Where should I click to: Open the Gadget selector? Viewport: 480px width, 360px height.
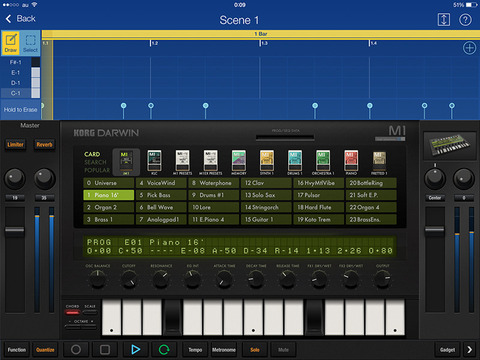pyautogui.click(x=447, y=350)
